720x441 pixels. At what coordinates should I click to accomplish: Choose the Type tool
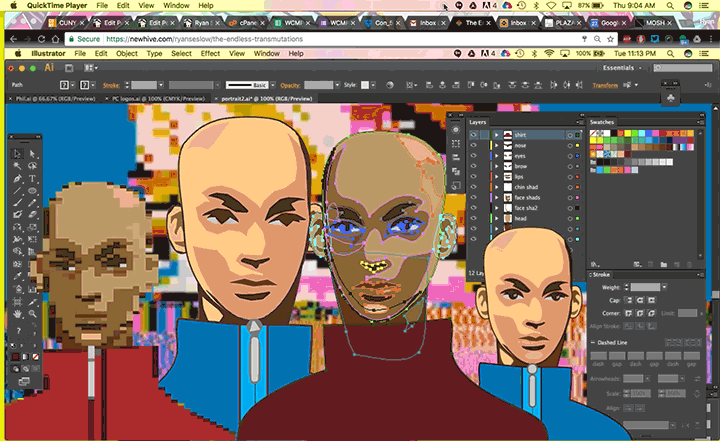33,178
